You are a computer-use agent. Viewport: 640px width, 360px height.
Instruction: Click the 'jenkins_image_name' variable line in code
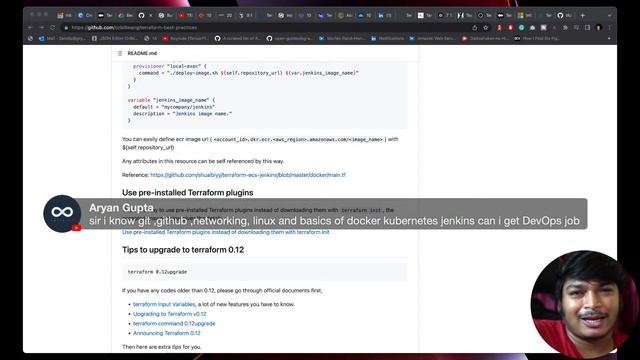point(171,100)
